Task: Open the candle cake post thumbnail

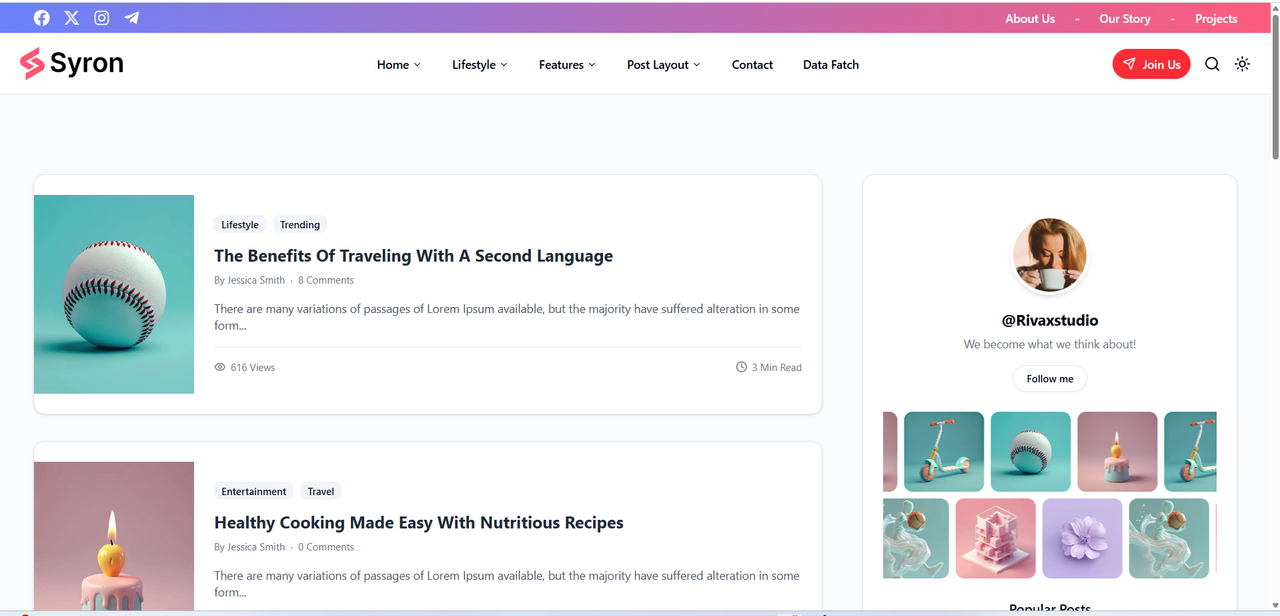Action: [114, 536]
